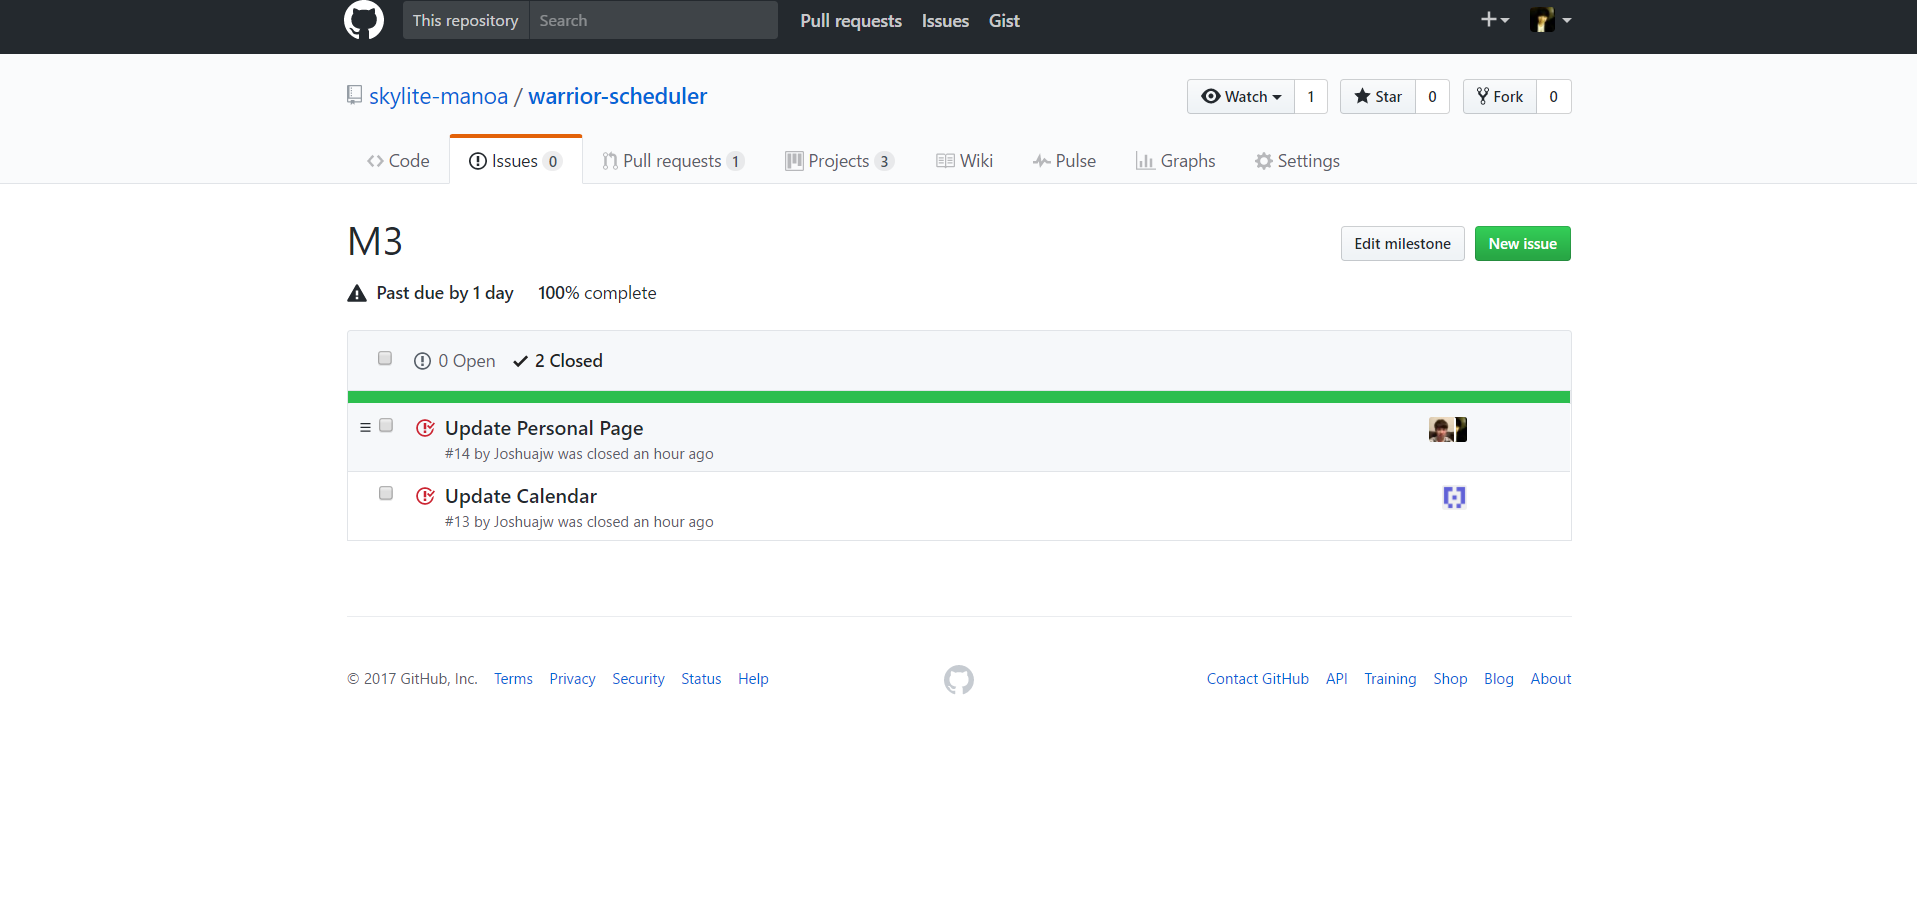Click the closed issue icon for Update Calendar
Image resolution: width=1917 pixels, height=905 pixels.
[x=425, y=496]
